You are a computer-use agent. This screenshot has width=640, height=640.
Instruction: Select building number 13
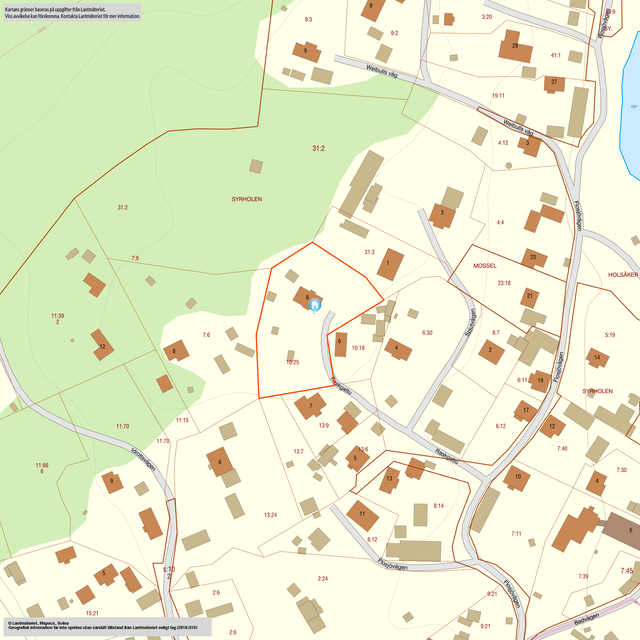tap(388, 479)
